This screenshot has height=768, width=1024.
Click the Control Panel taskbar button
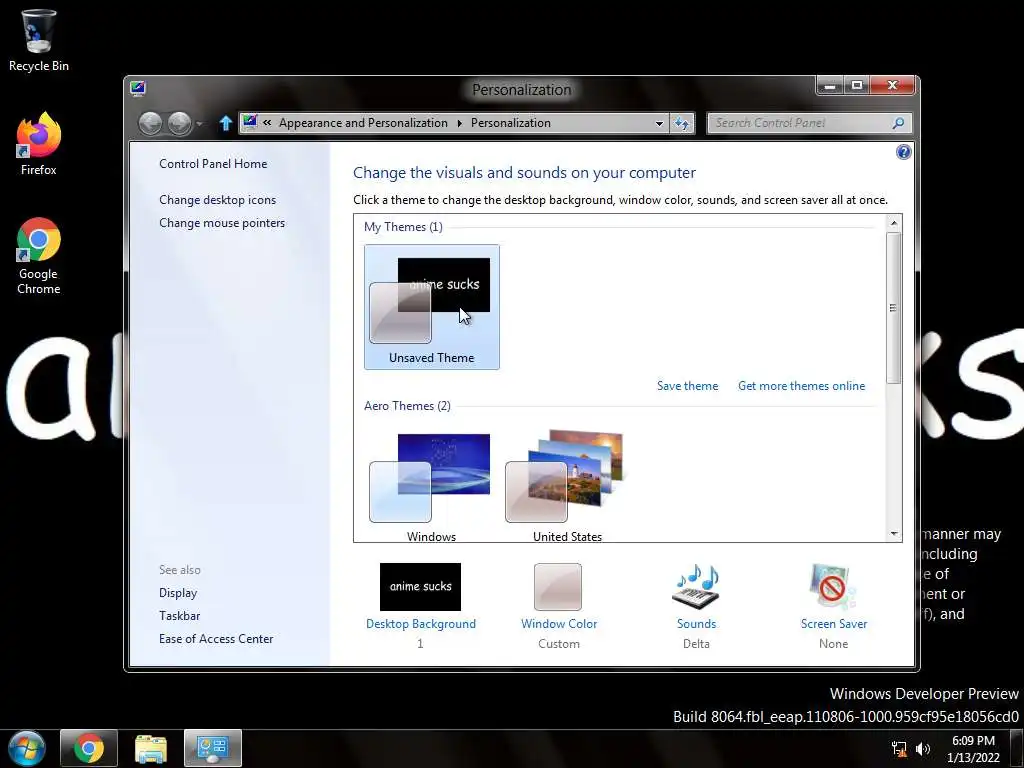pos(213,748)
